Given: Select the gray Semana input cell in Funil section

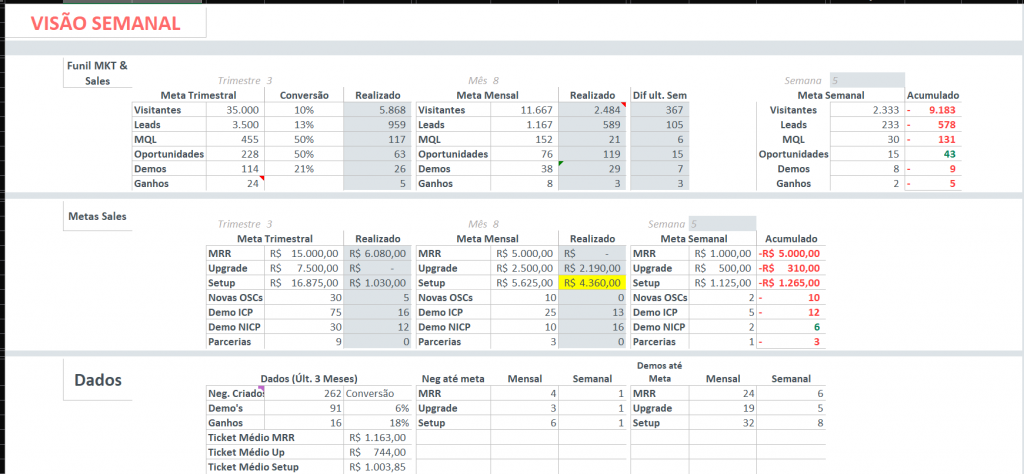Looking at the screenshot, I should [x=866, y=80].
